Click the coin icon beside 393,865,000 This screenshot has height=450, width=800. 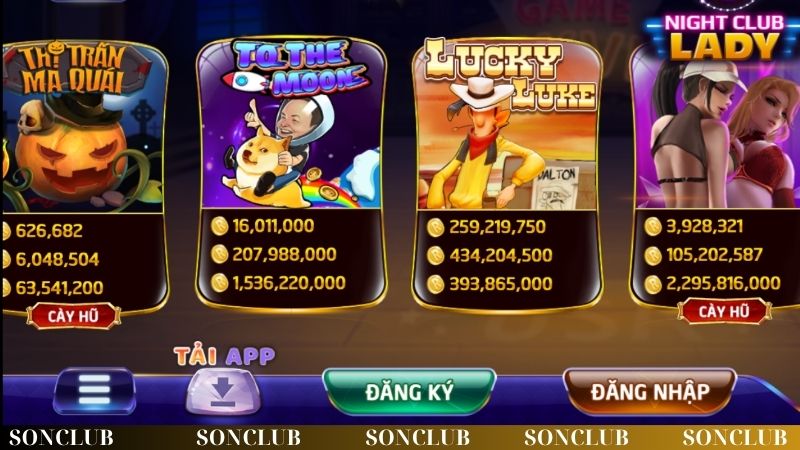[x=435, y=284]
